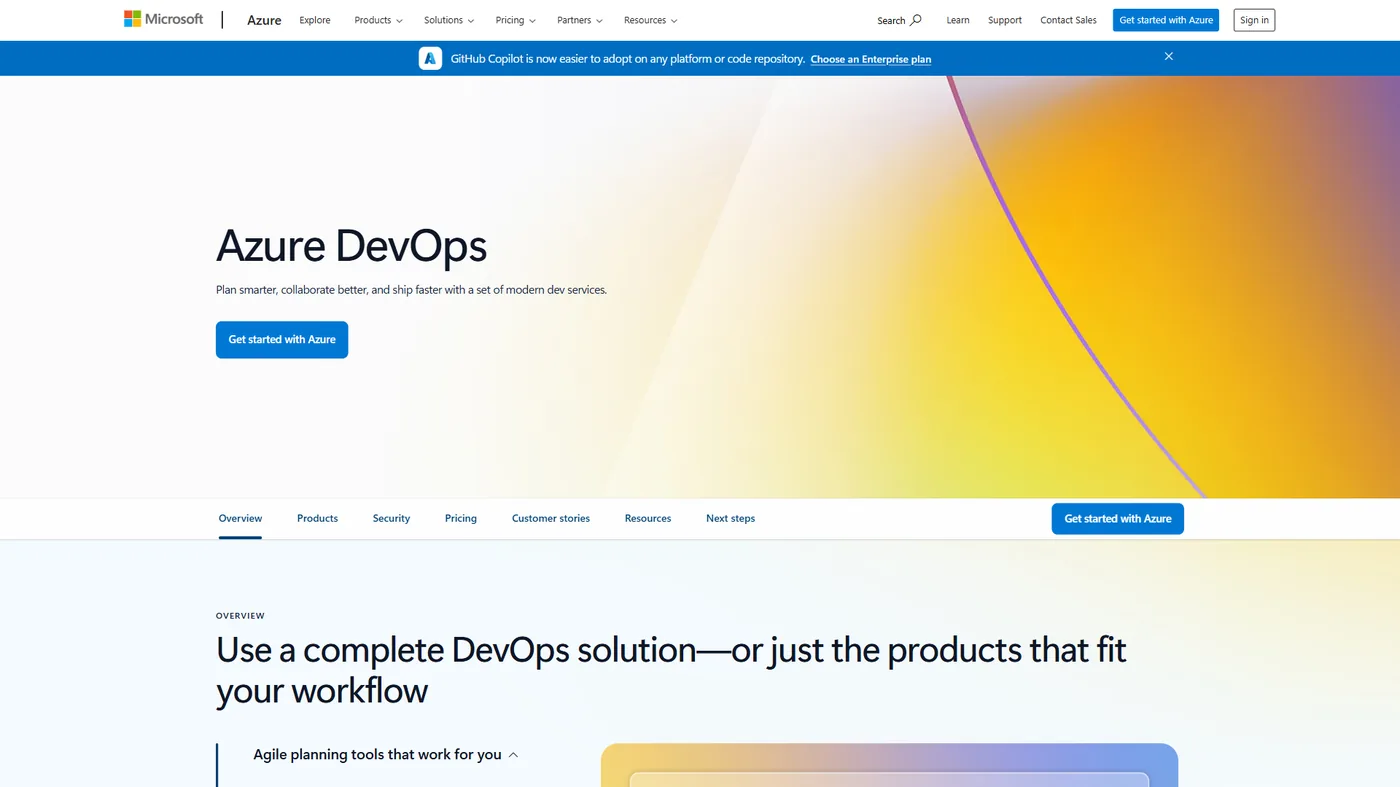This screenshot has width=1400, height=787.
Task: Follow Choose an Enterprise plan link
Action: [x=871, y=59]
